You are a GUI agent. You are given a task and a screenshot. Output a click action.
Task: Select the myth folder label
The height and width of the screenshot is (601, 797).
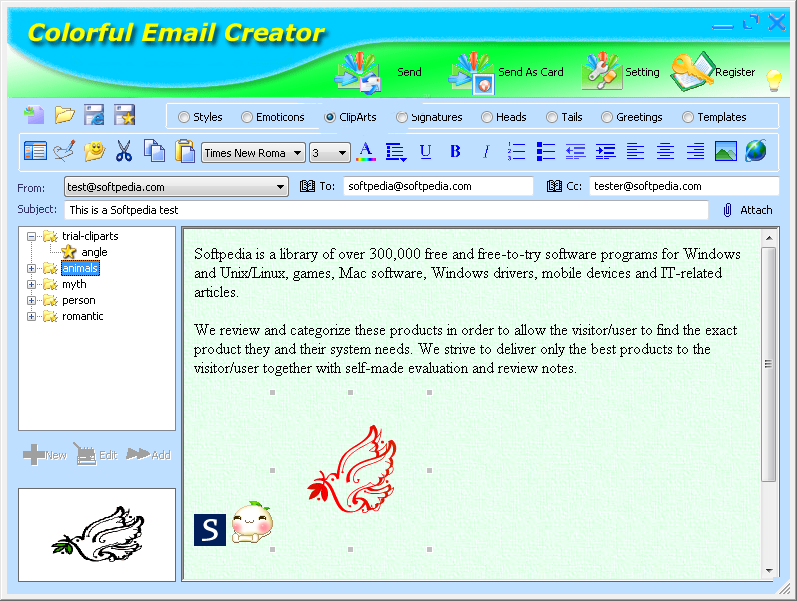74,284
